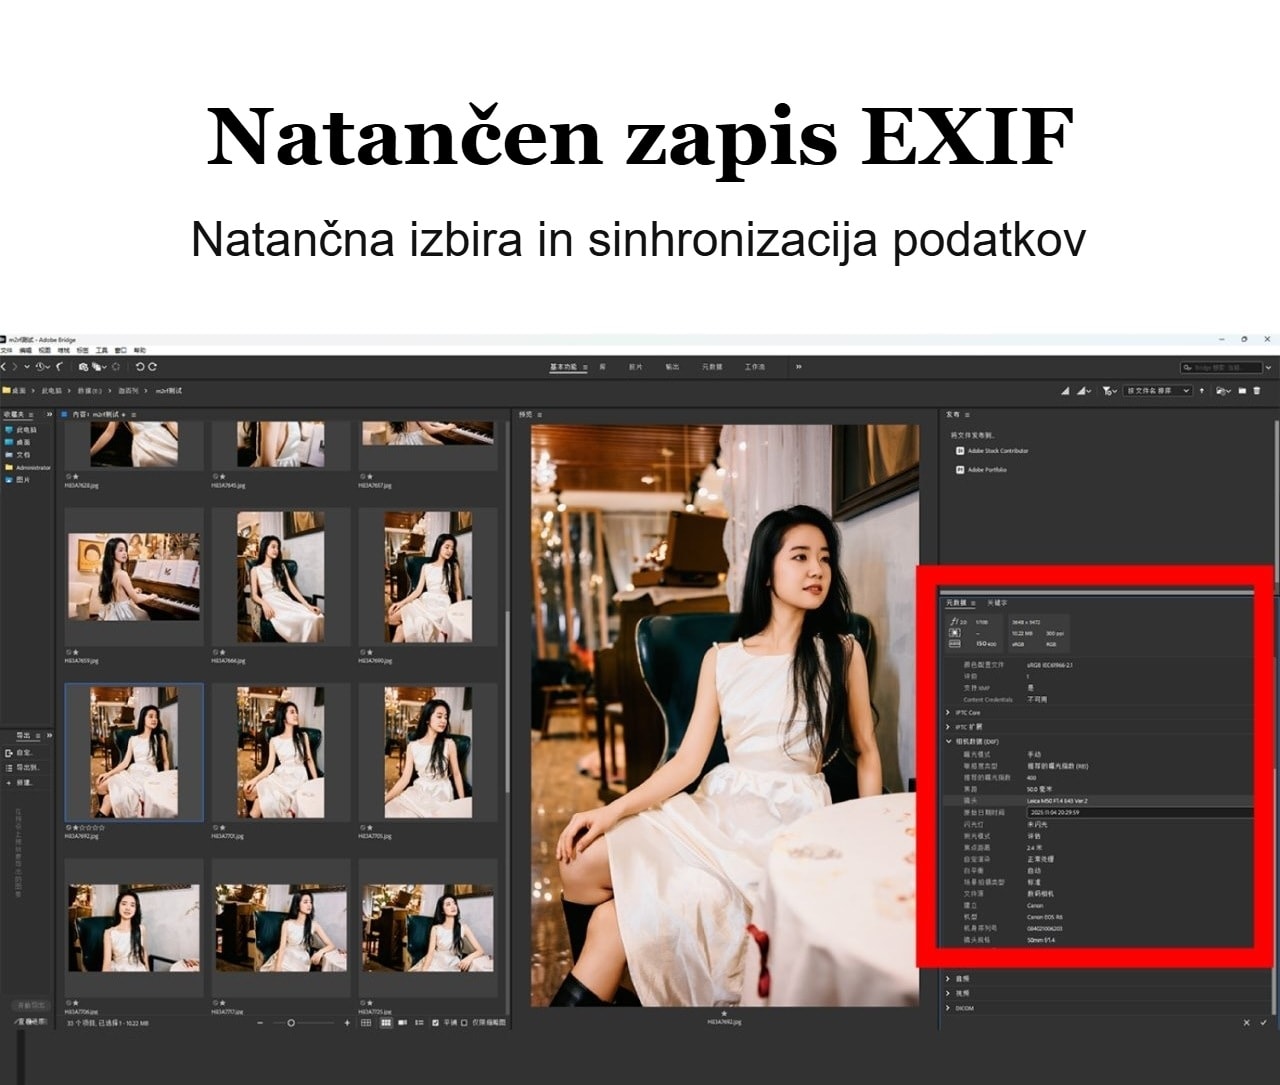Lock the thumbnail grid icon
Viewport: 1280px width, 1085px height.
[x=366, y=1023]
